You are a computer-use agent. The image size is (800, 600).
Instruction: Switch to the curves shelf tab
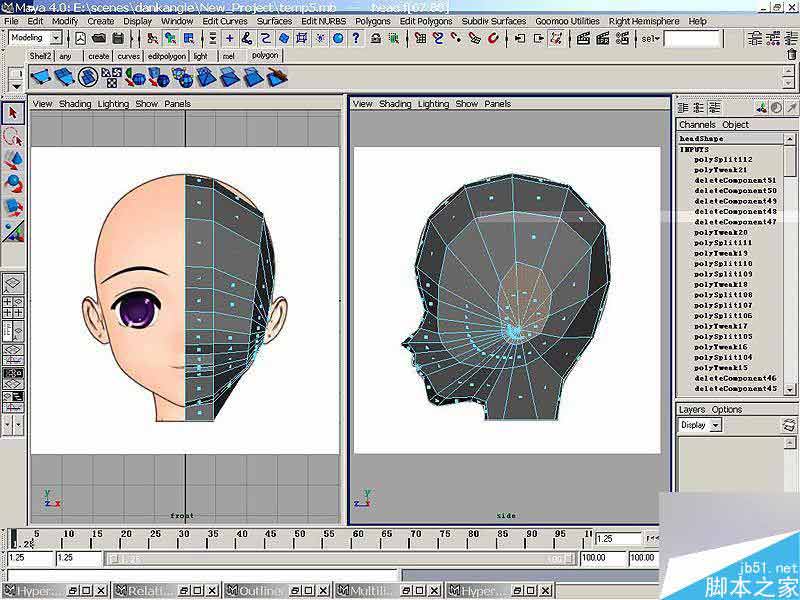pyautogui.click(x=129, y=56)
